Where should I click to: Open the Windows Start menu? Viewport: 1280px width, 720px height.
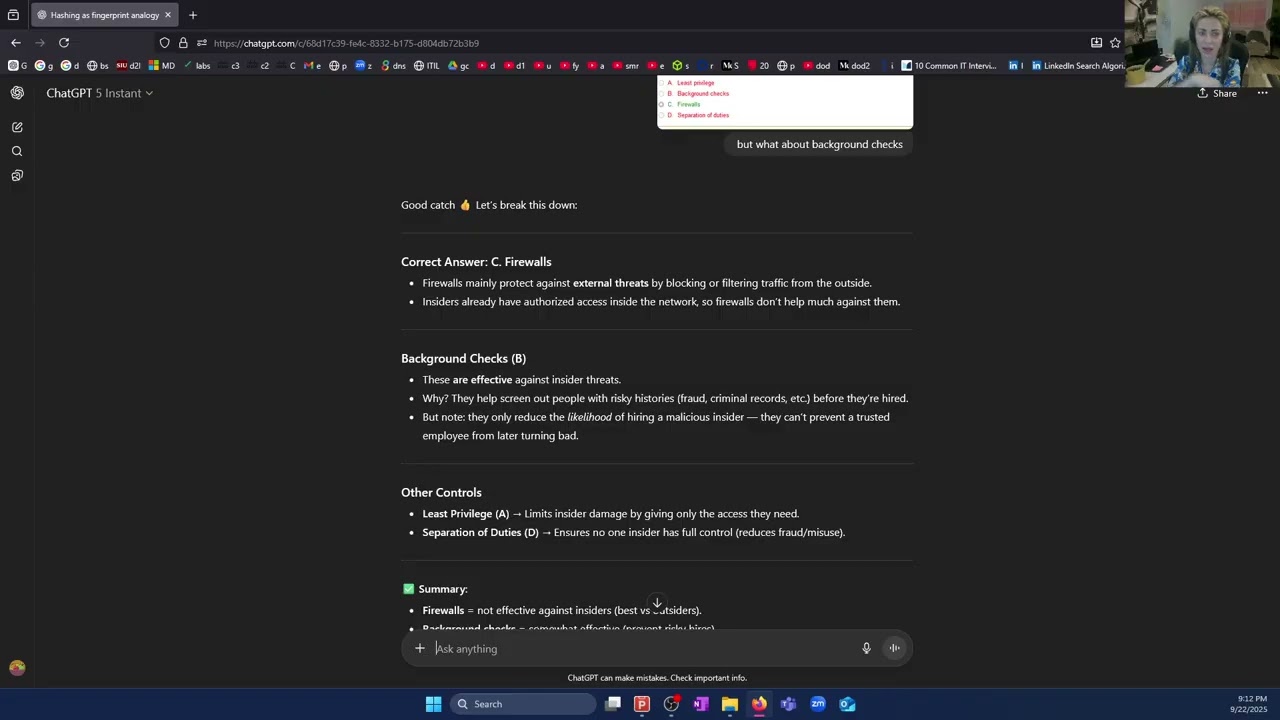tap(433, 704)
